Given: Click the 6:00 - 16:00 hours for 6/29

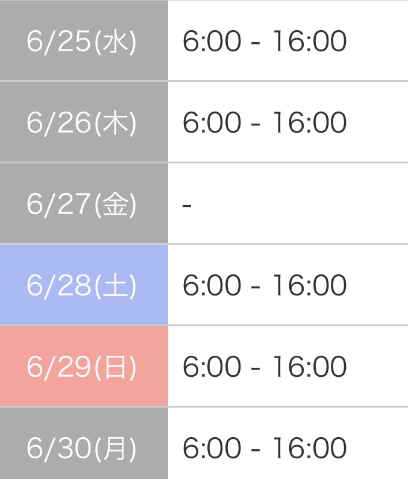Looking at the screenshot, I should click(x=265, y=366).
